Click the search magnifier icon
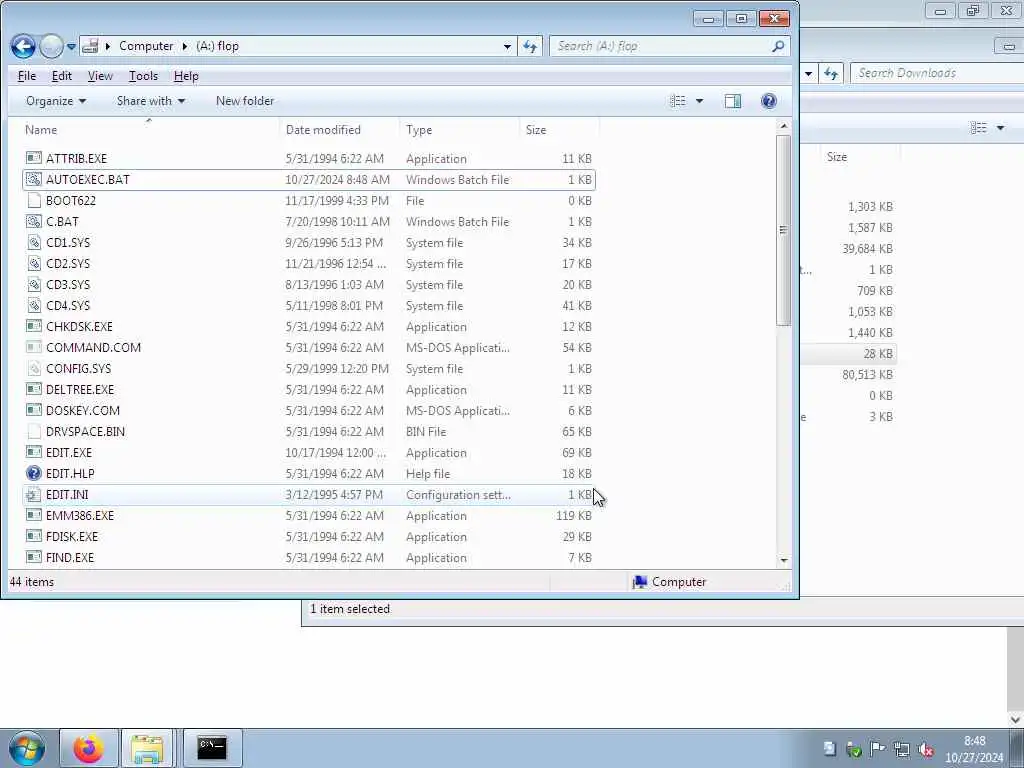The image size is (1024, 768). click(x=778, y=46)
